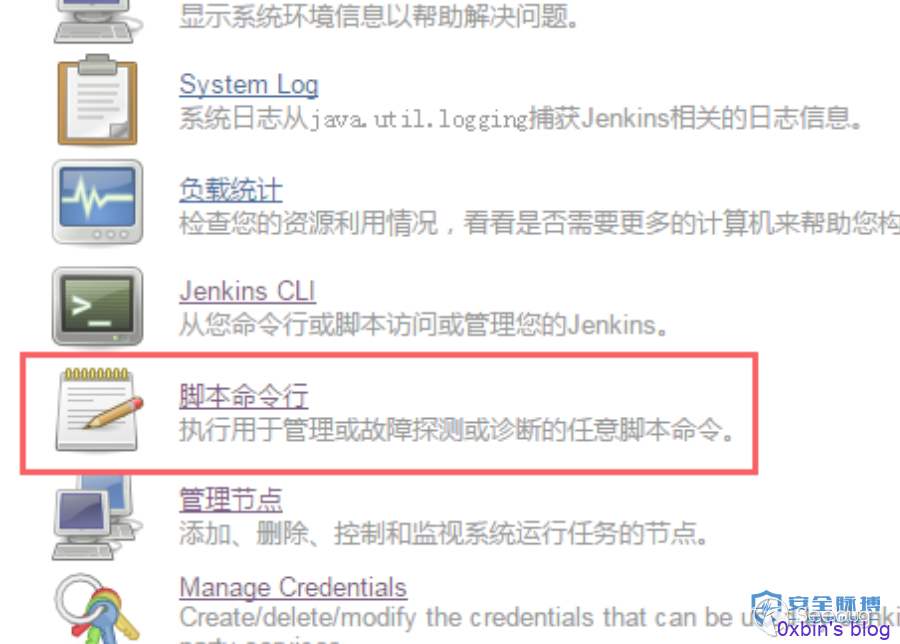The image size is (900, 644).
Task: Click the 安全脉搏 watermark logo
Action: click(x=816, y=608)
